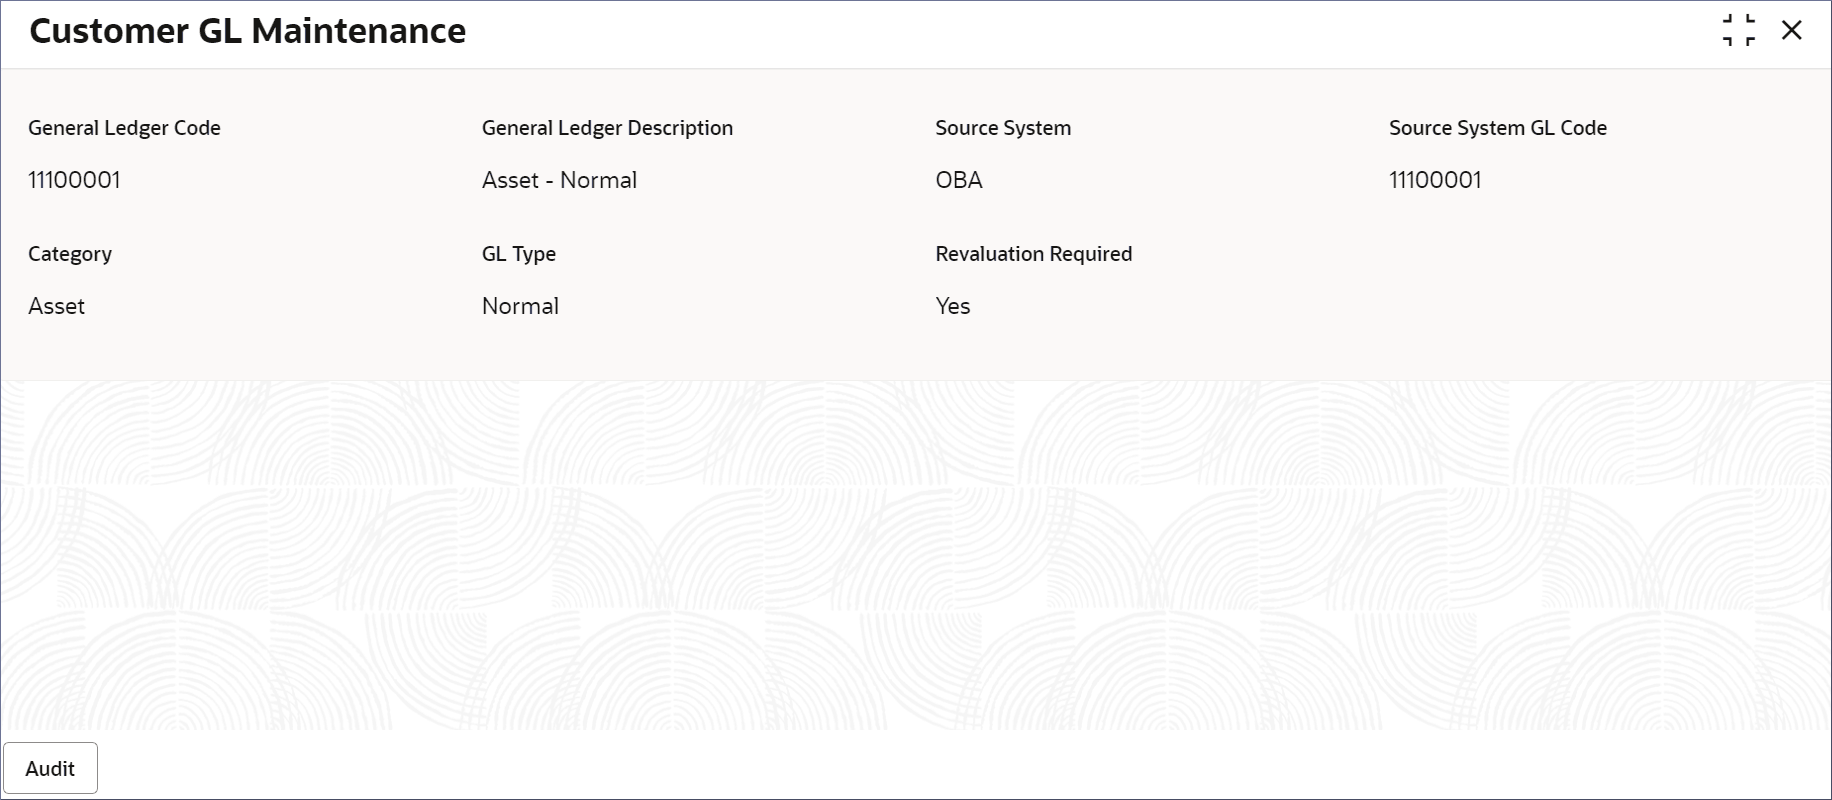1832x800 pixels.
Task: Click the Category field label
Action: pos(70,254)
